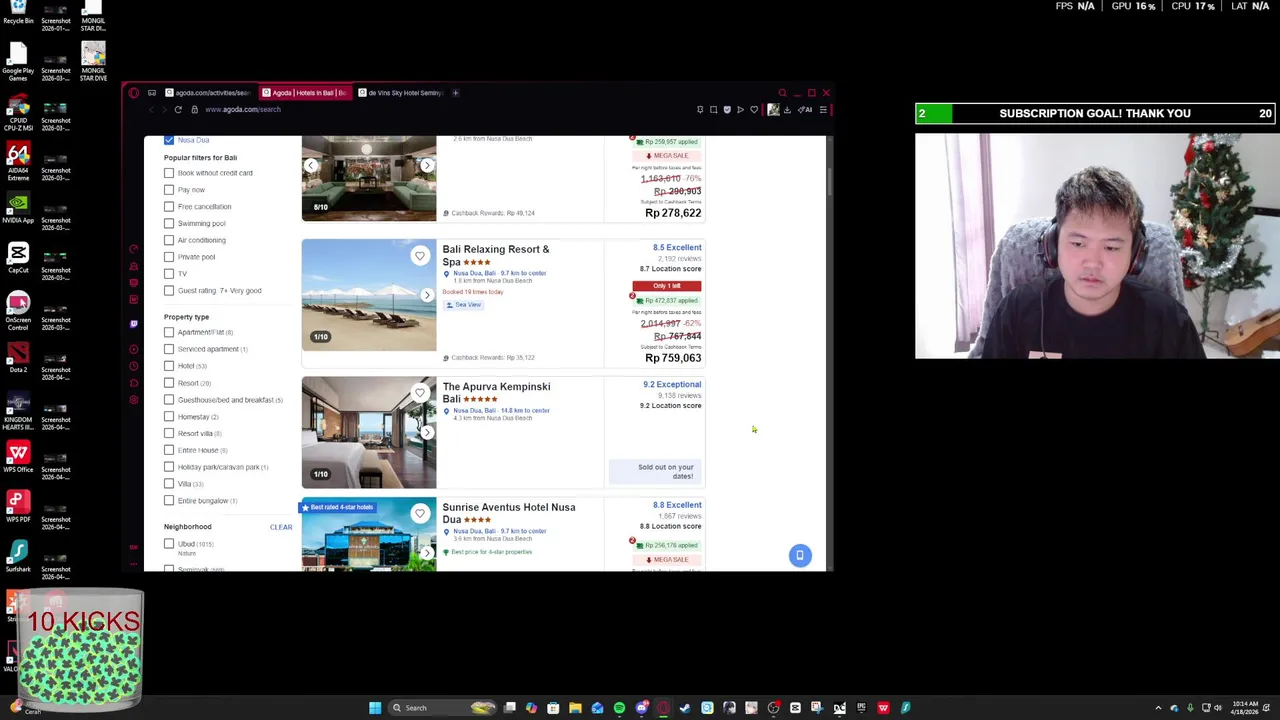This screenshot has height=720, width=1280.
Task: Enable the Private pool filter
Action: click(169, 257)
